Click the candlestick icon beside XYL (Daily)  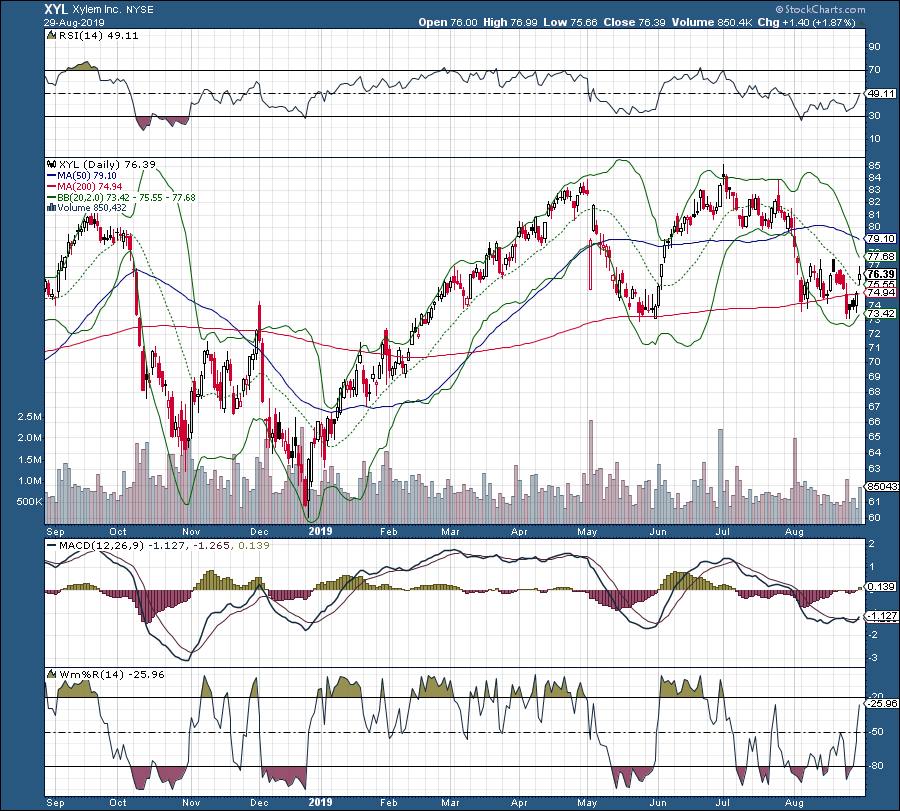(52, 165)
